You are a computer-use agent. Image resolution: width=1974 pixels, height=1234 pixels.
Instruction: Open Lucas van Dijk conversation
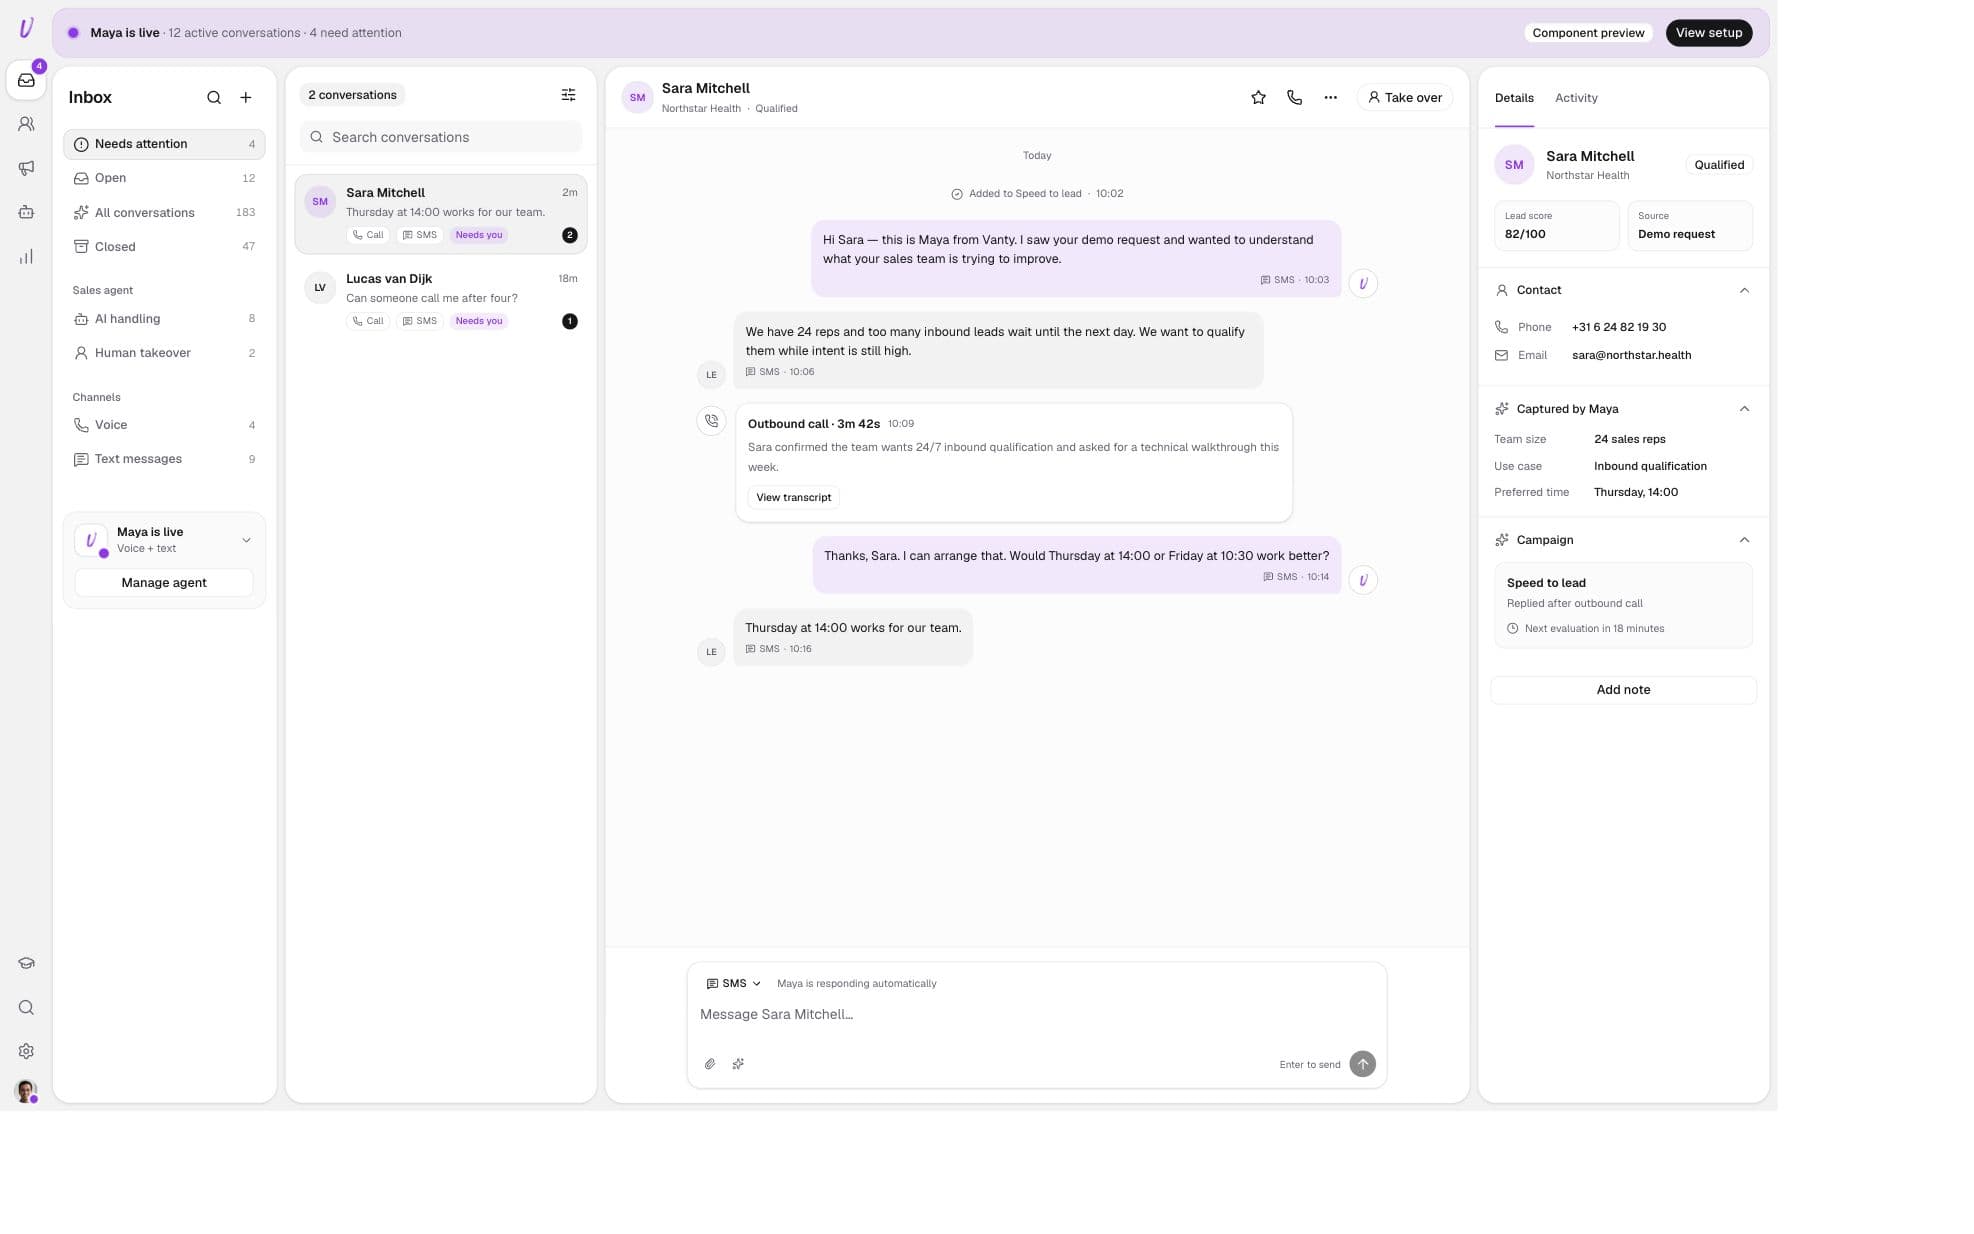point(441,299)
